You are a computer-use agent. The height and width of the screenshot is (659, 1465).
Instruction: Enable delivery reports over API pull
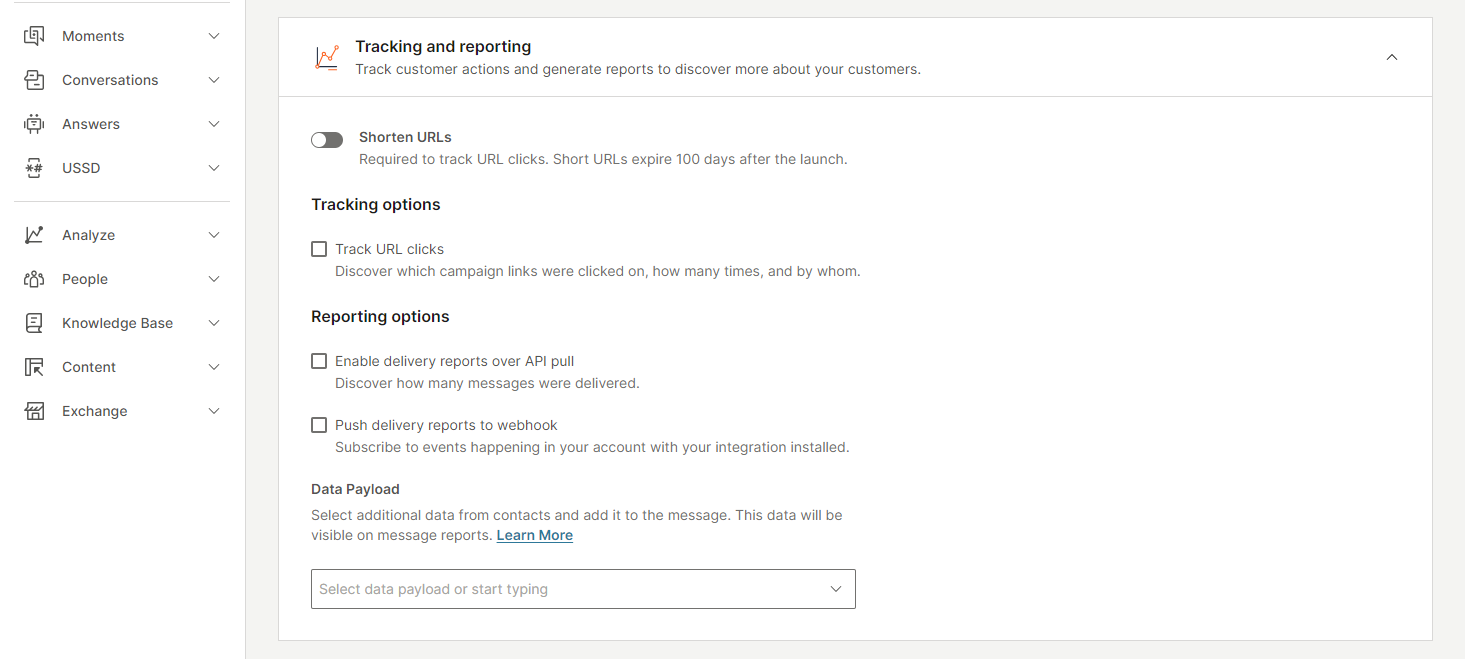pyautogui.click(x=319, y=361)
